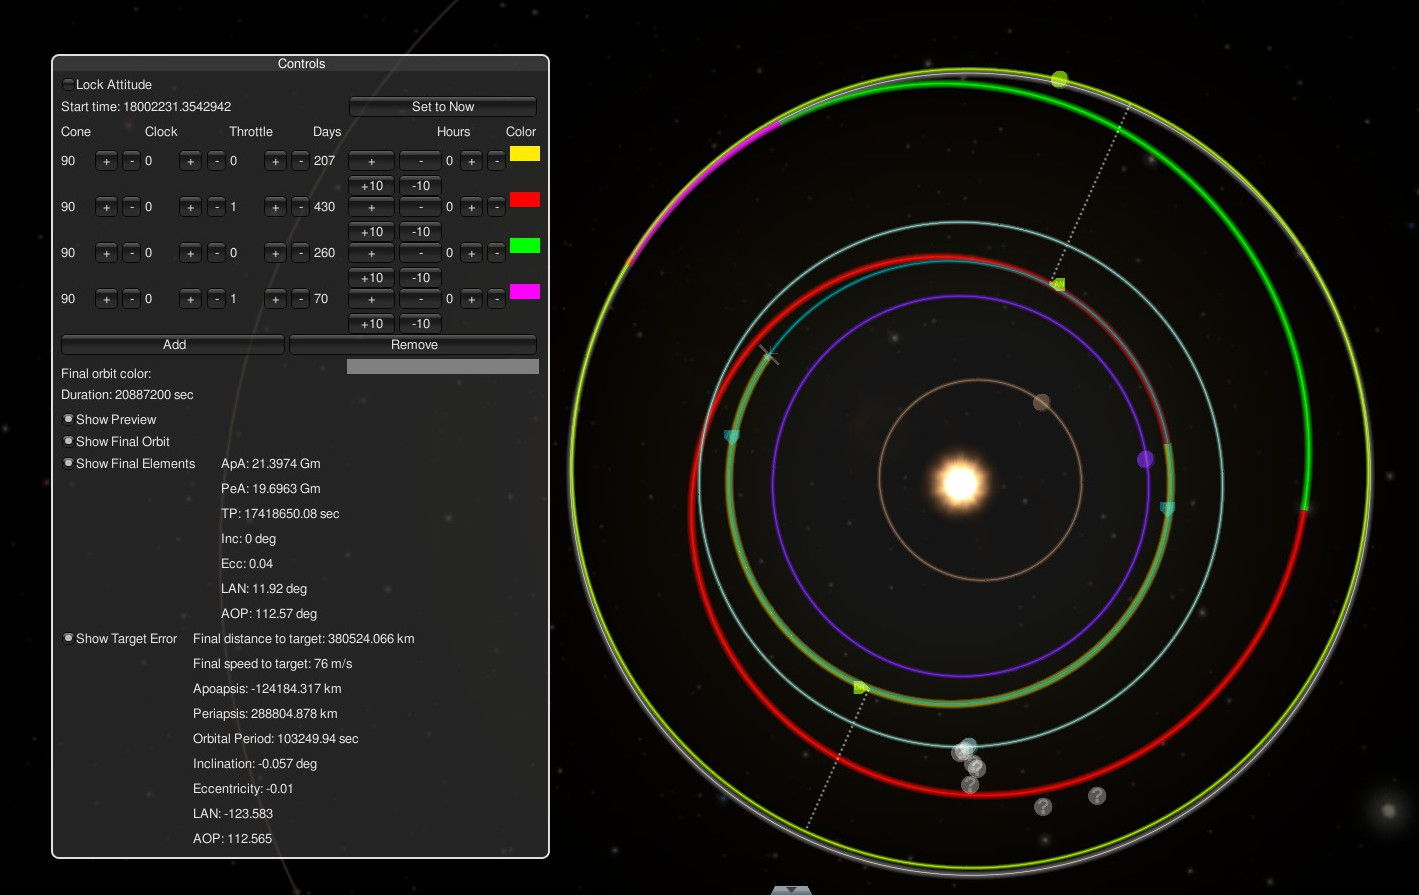Image resolution: width=1419 pixels, height=895 pixels.
Task: Click the Final distance to target text
Action: click(x=304, y=638)
